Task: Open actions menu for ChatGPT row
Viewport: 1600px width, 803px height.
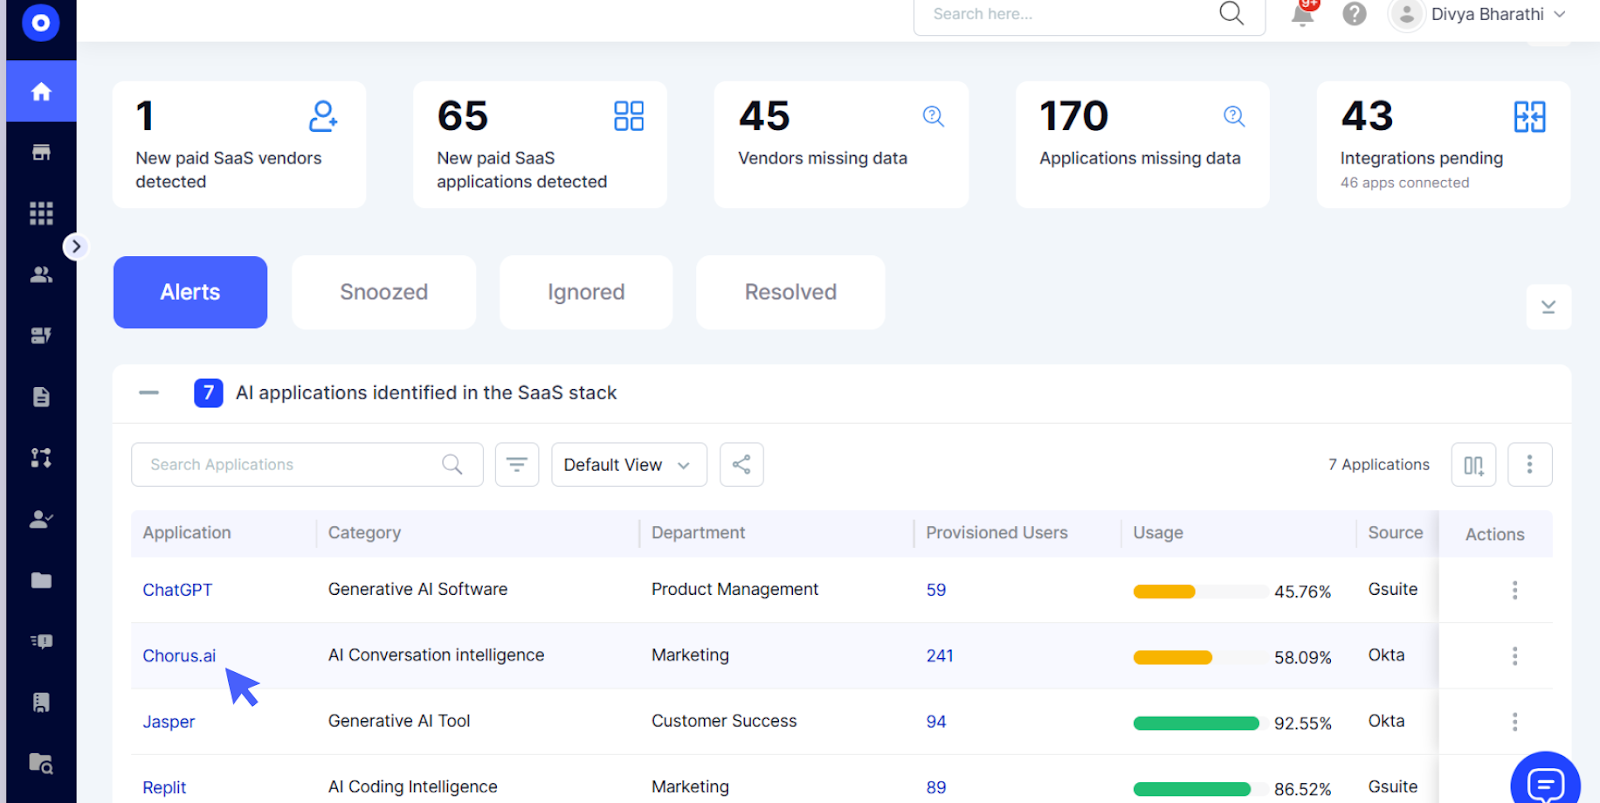Action: click(x=1514, y=590)
